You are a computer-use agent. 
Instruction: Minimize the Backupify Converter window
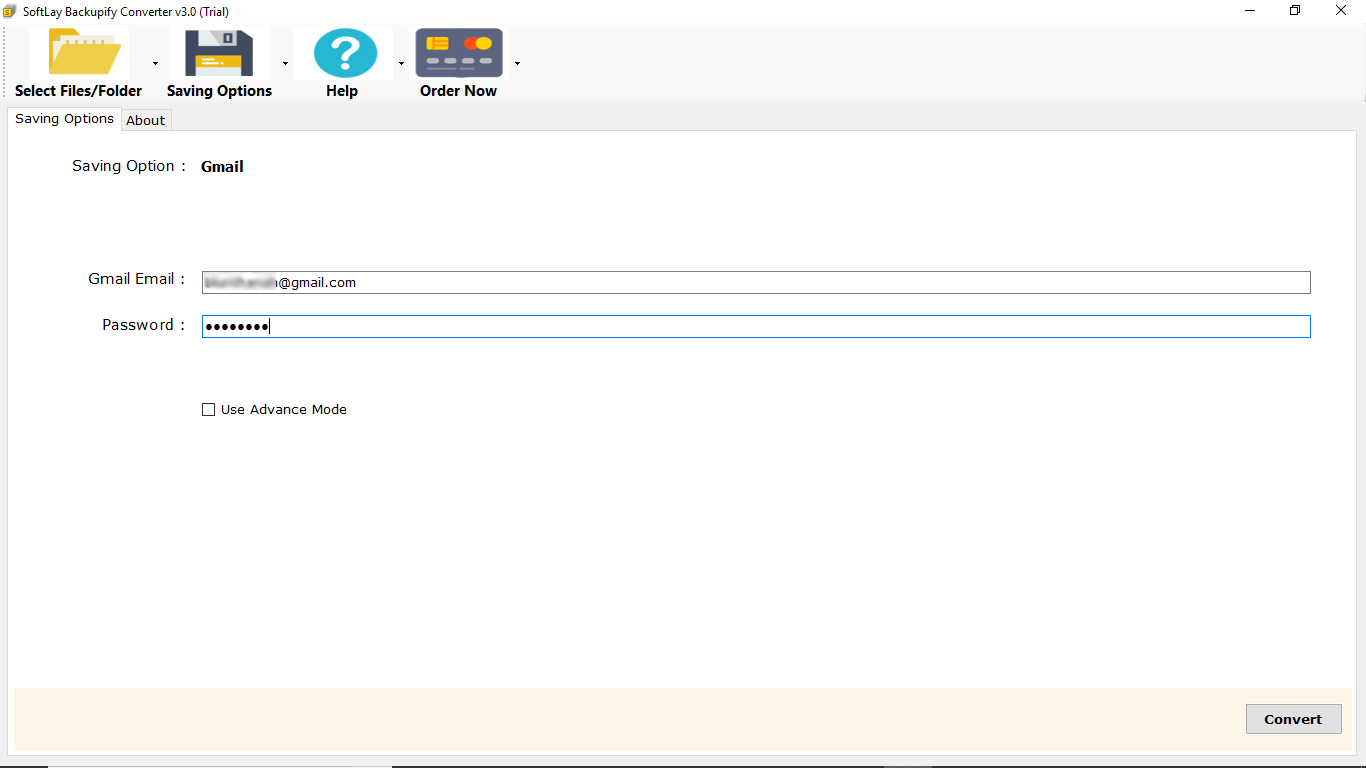coord(1250,11)
